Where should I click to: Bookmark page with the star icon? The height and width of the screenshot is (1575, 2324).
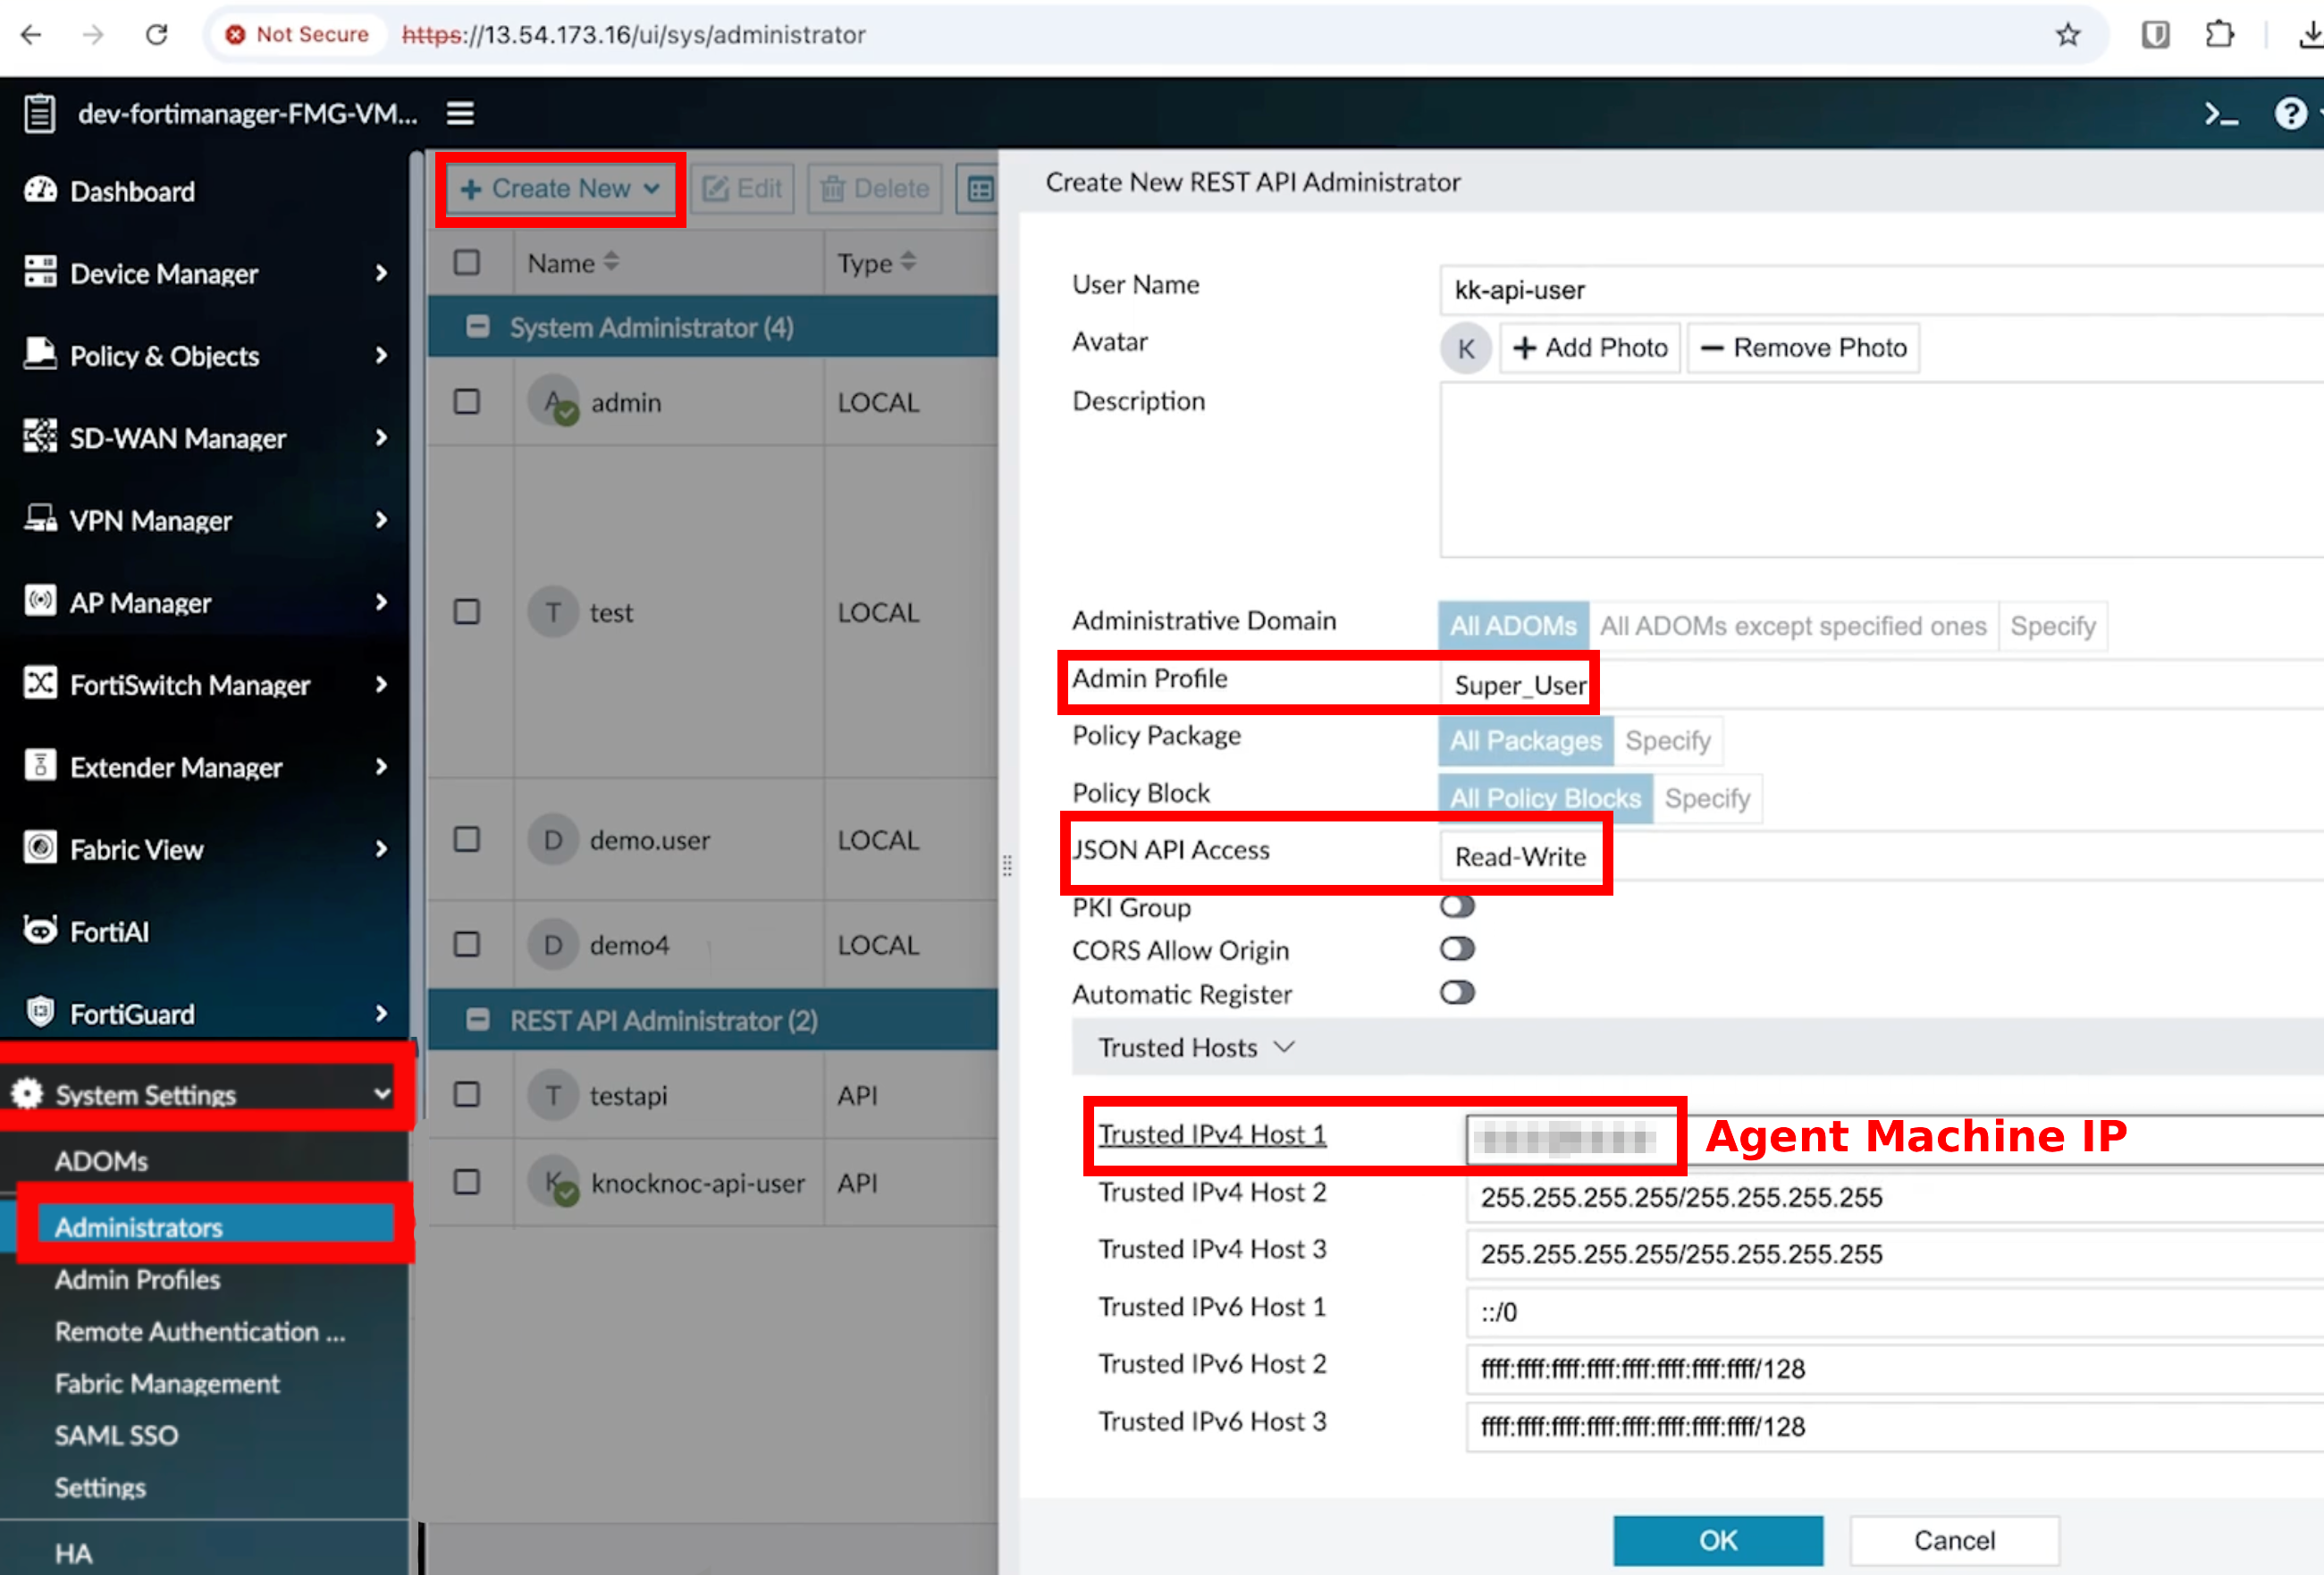click(x=2067, y=35)
